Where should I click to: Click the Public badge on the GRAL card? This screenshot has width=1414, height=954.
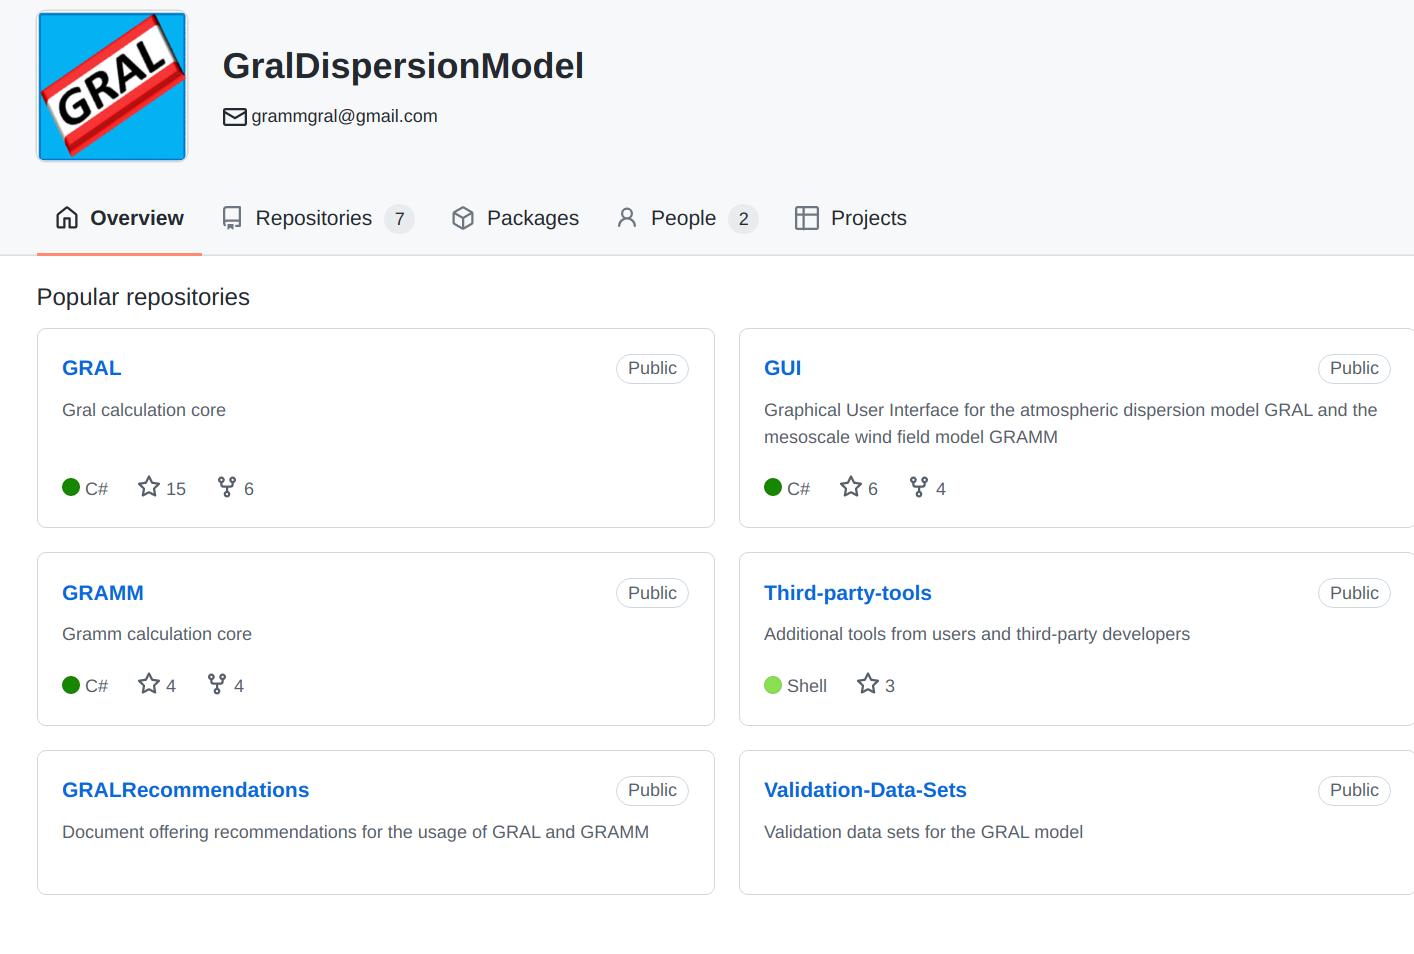(652, 369)
